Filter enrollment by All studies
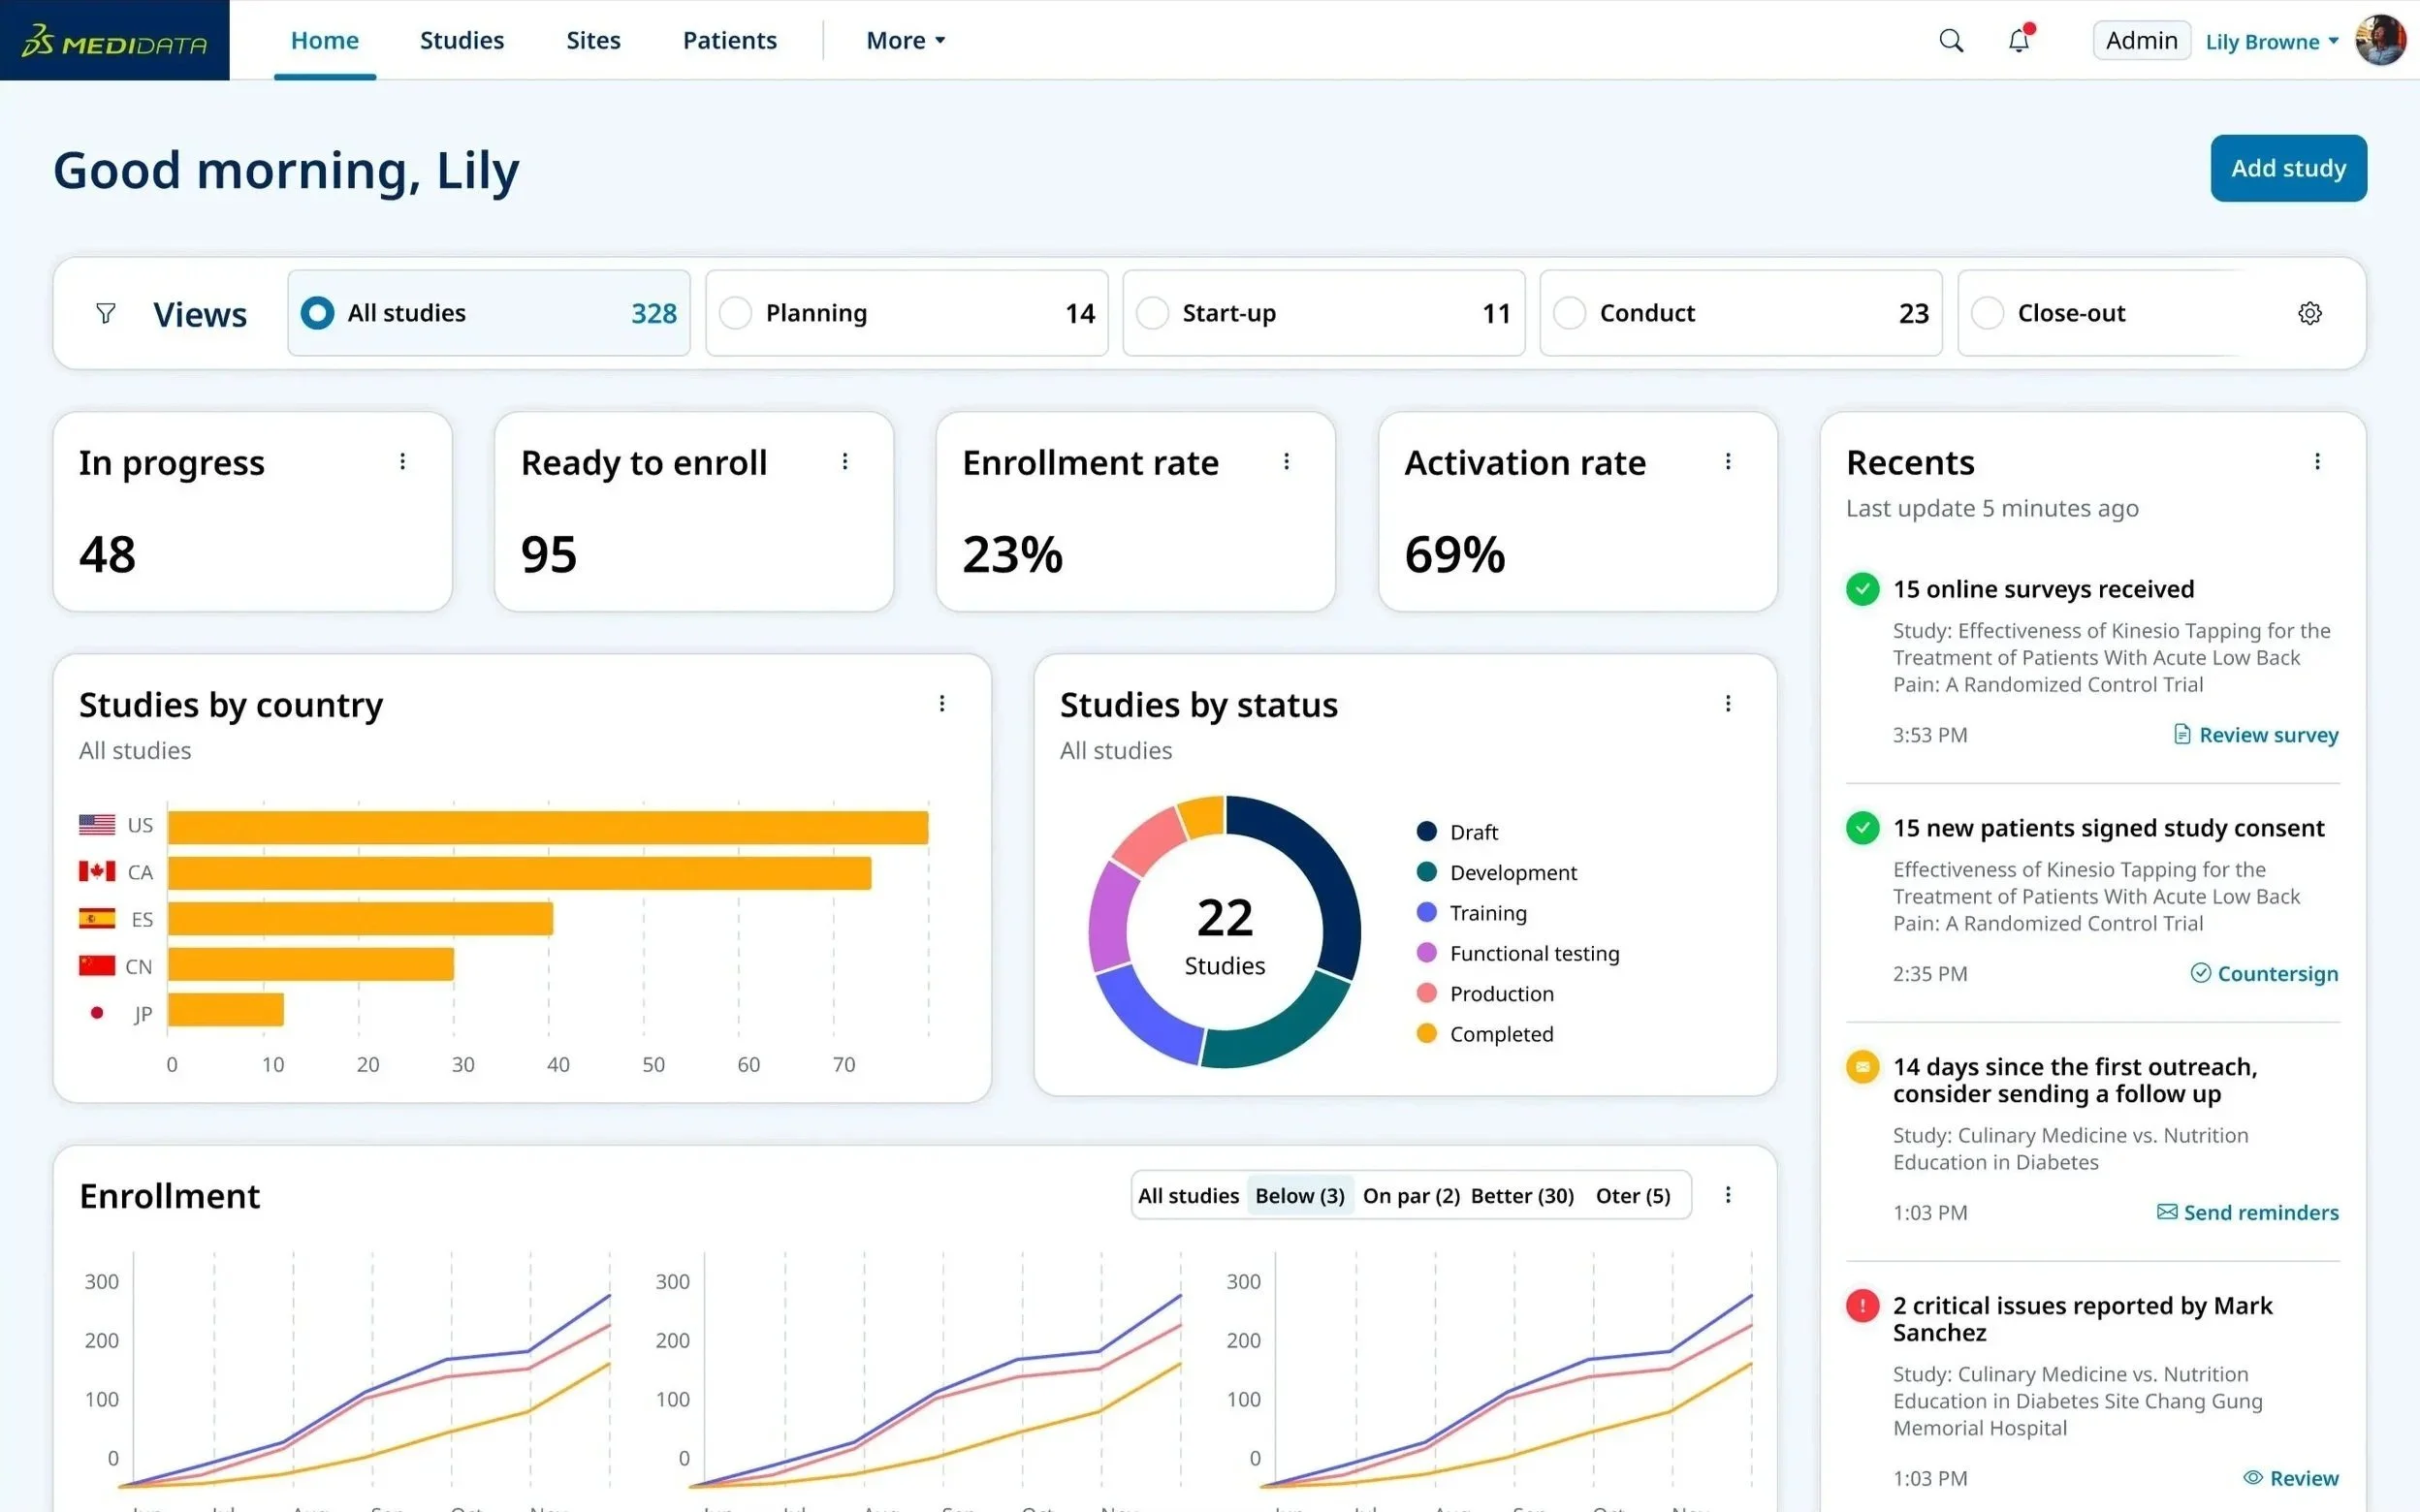The image size is (2420, 1512). (x=1188, y=1196)
